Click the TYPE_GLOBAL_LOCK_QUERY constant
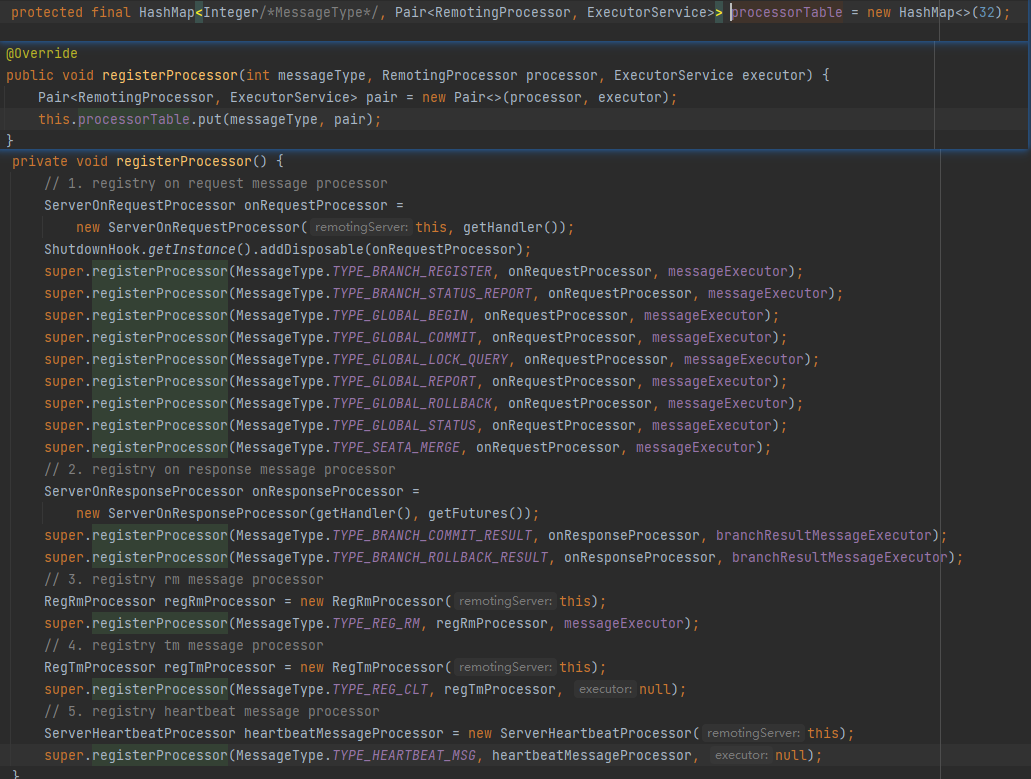Viewport: 1031px width, 779px height. pyautogui.click(x=420, y=360)
